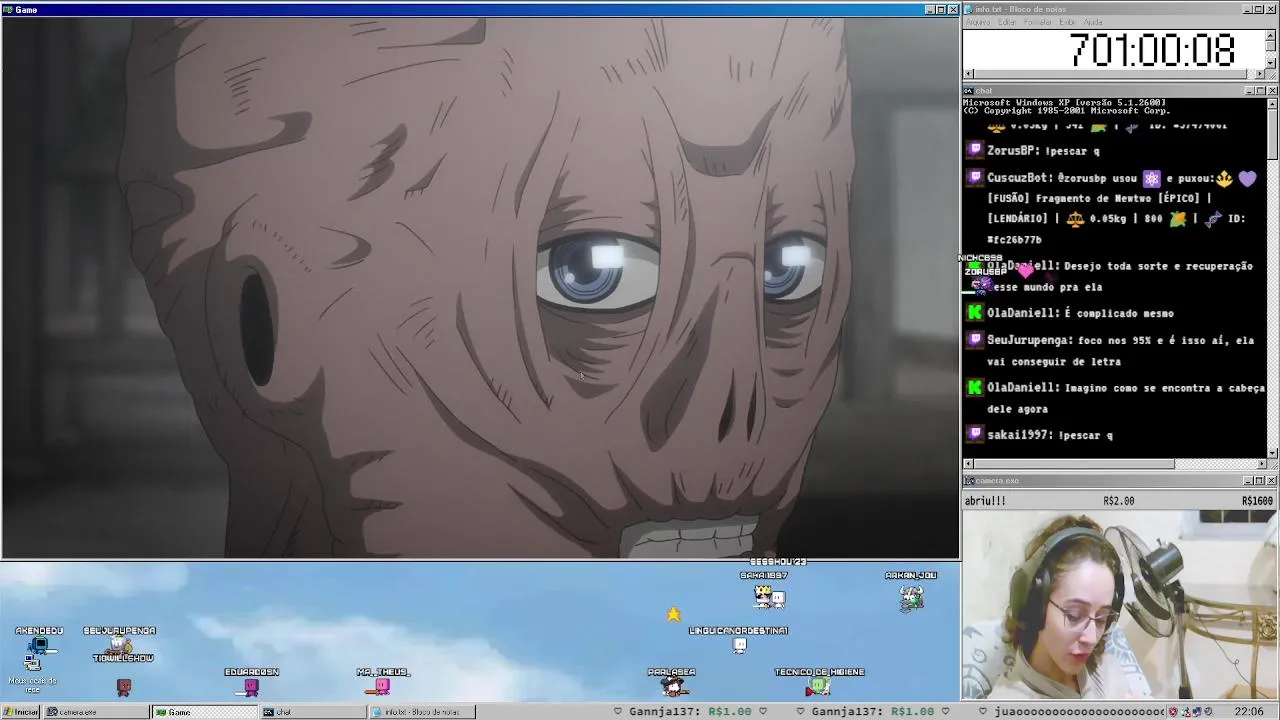Click the yellow star on the desktop
This screenshot has height=720, width=1280.
(x=673, y=614)
